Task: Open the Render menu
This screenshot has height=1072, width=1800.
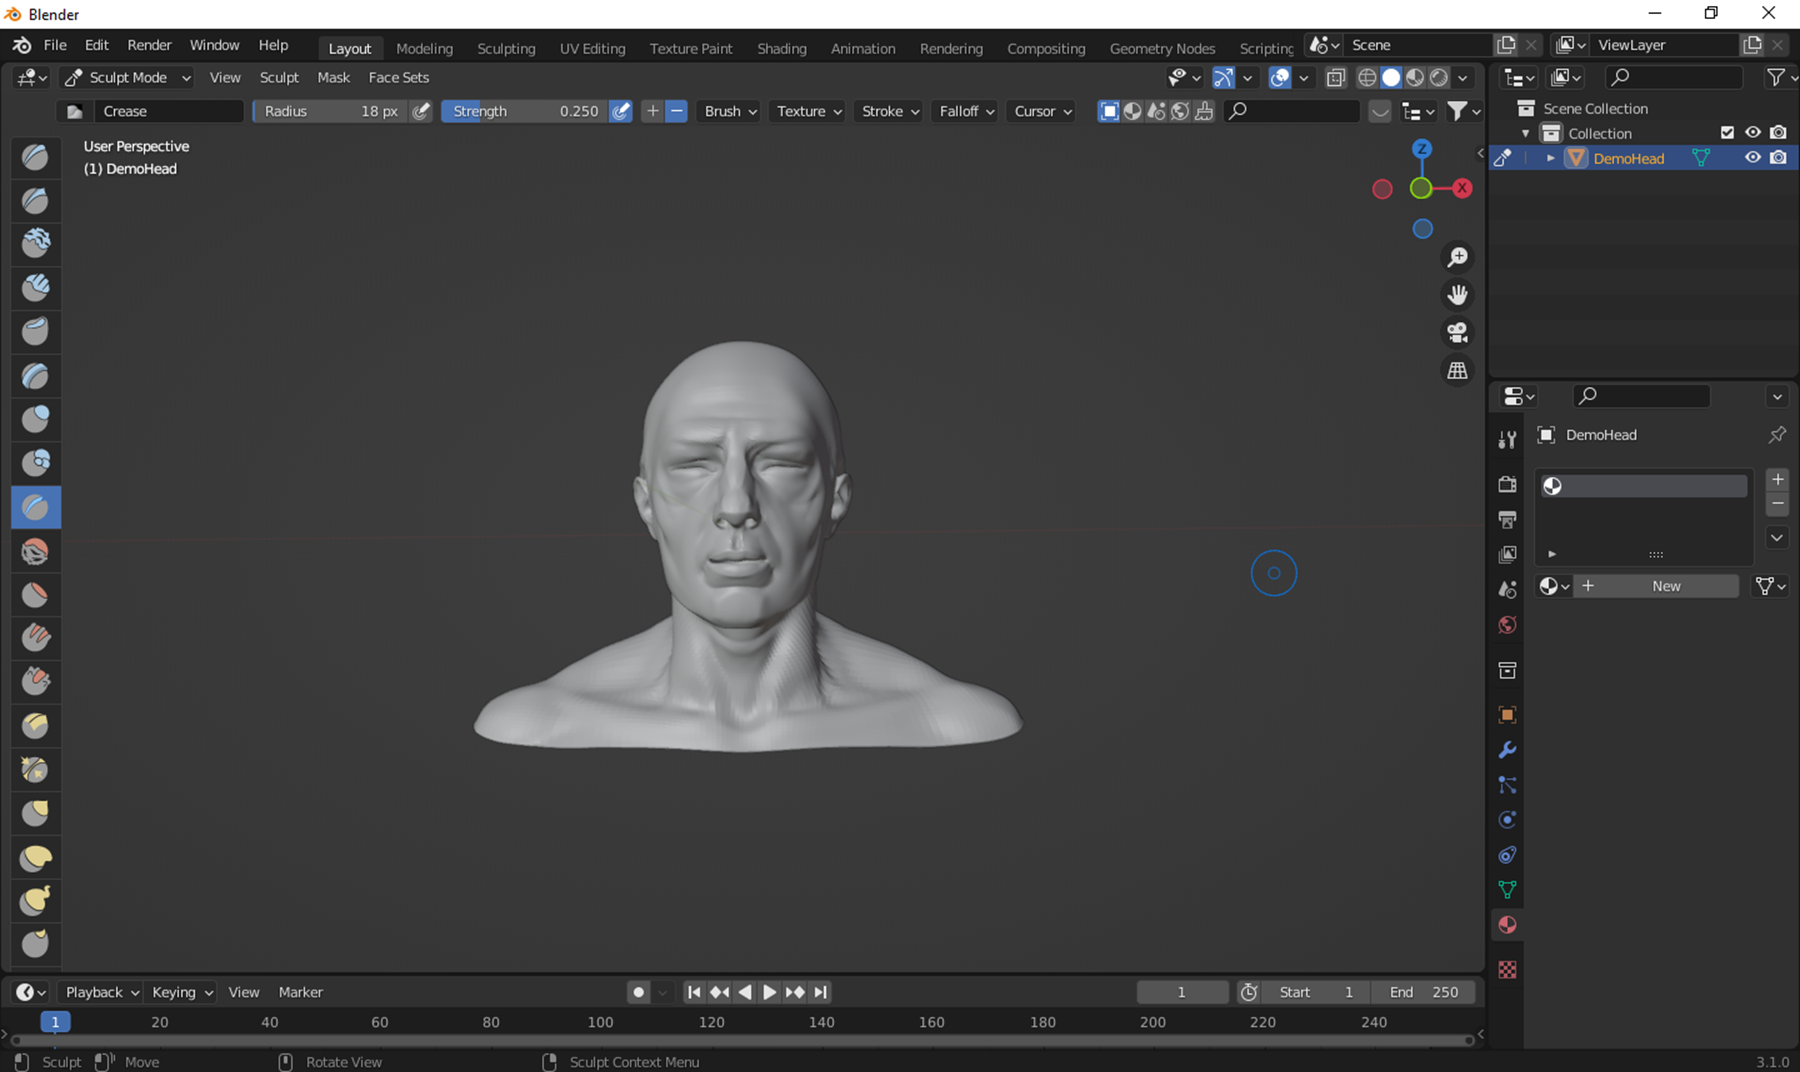Action: [x=149, y=45]
